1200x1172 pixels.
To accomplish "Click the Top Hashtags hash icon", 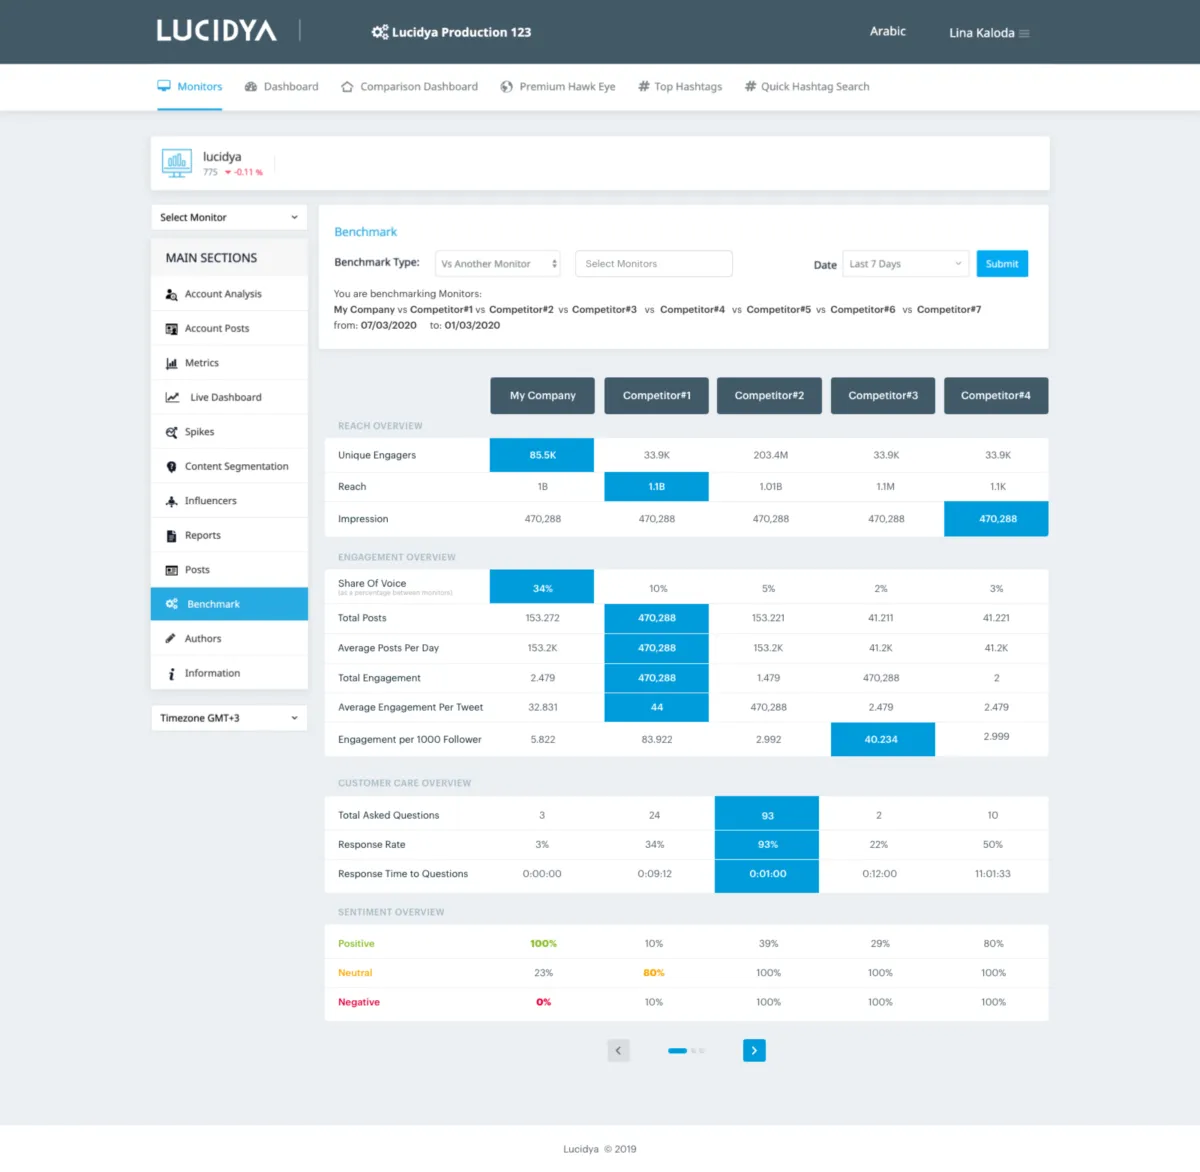I will pyautogui.click(x=644, y=87).
